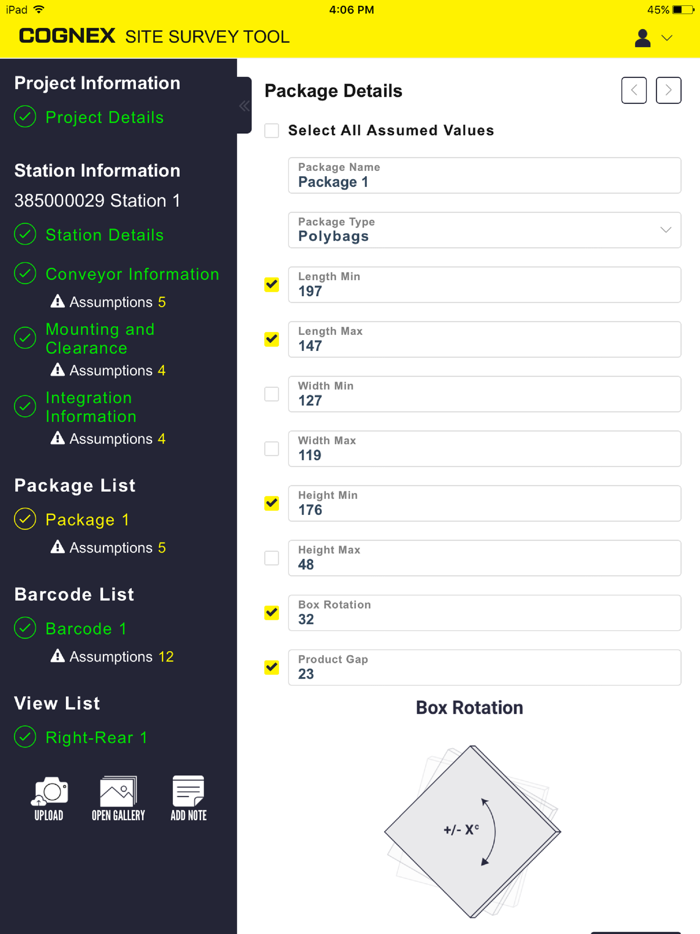Open Project Details in sidebar
The height and width of the screenshot is (934, 700).
(x=104, y=117)
